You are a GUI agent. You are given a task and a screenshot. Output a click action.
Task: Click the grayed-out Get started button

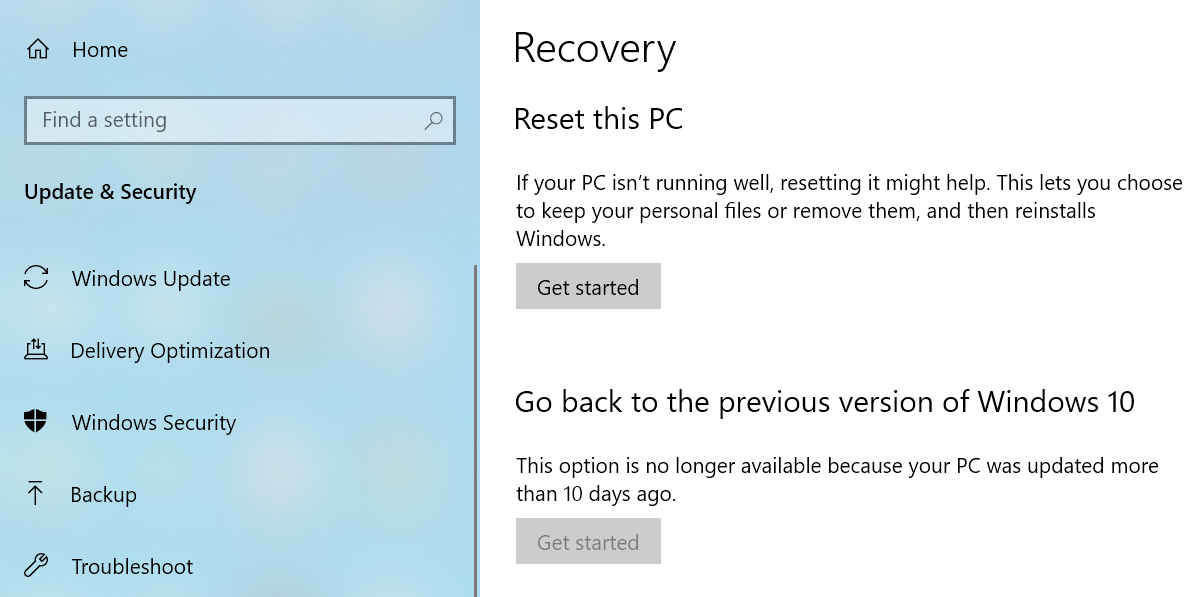(588, 541)
